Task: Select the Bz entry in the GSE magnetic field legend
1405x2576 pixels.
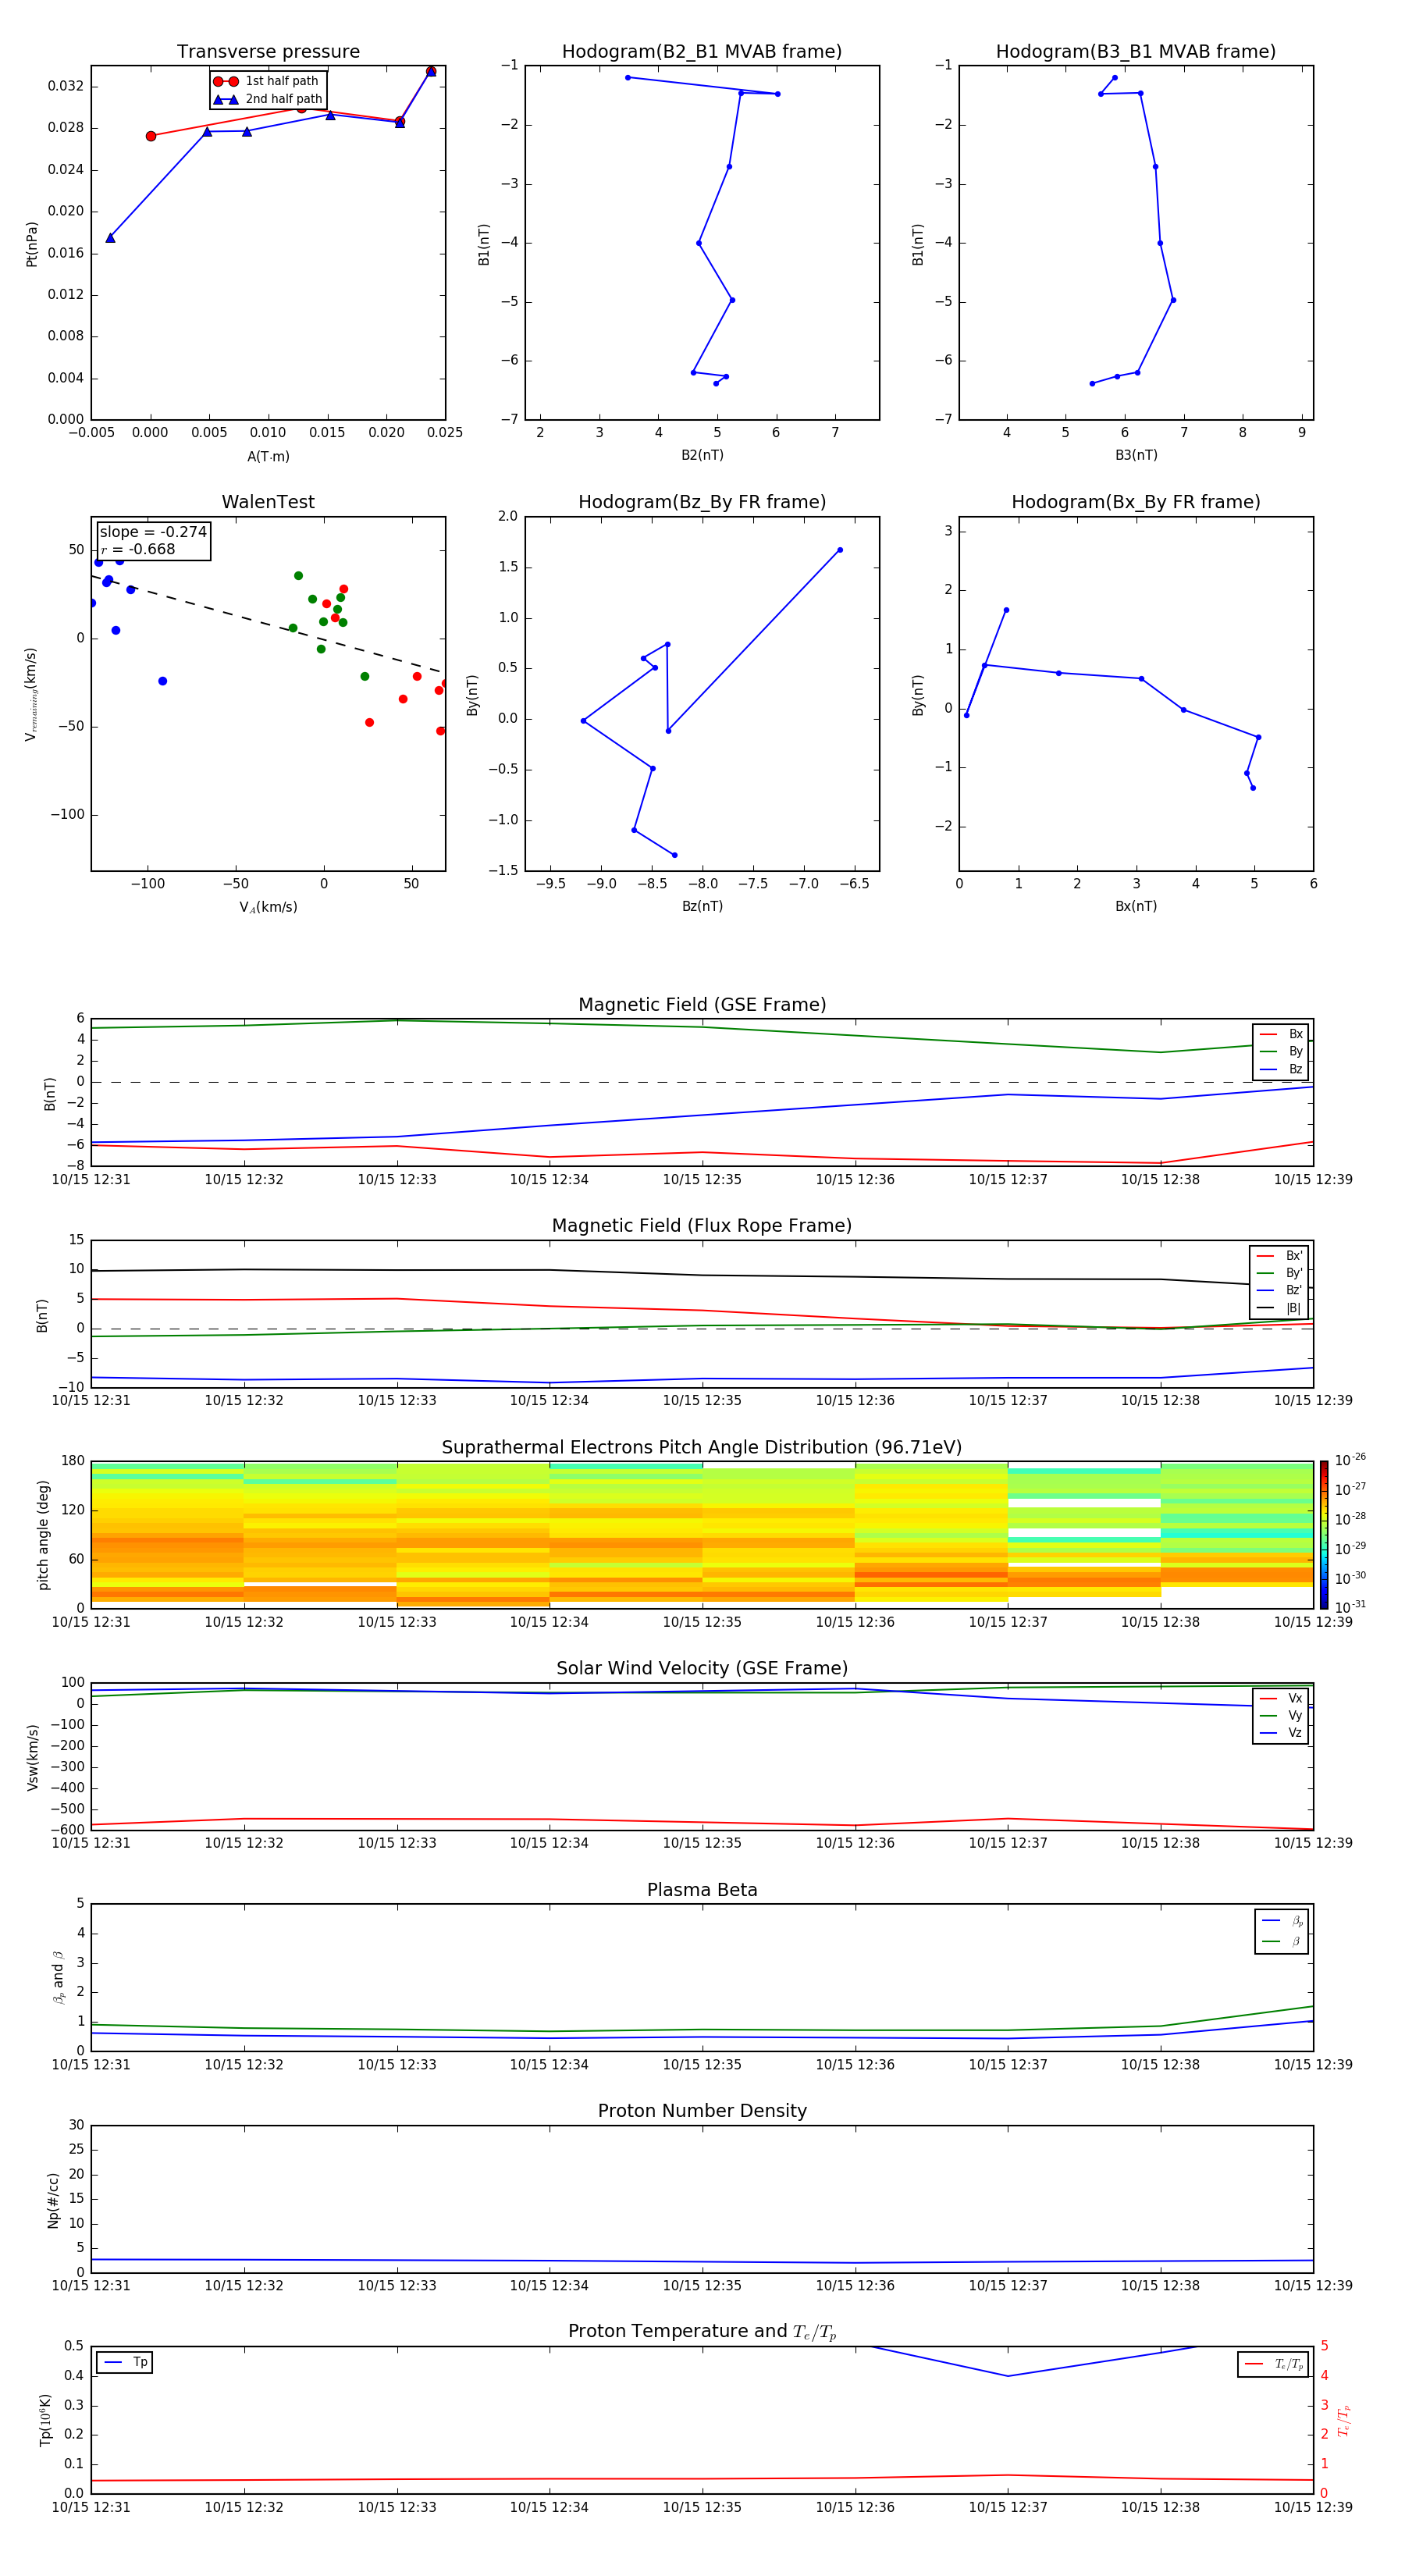Action: tap(1281, 1069)
